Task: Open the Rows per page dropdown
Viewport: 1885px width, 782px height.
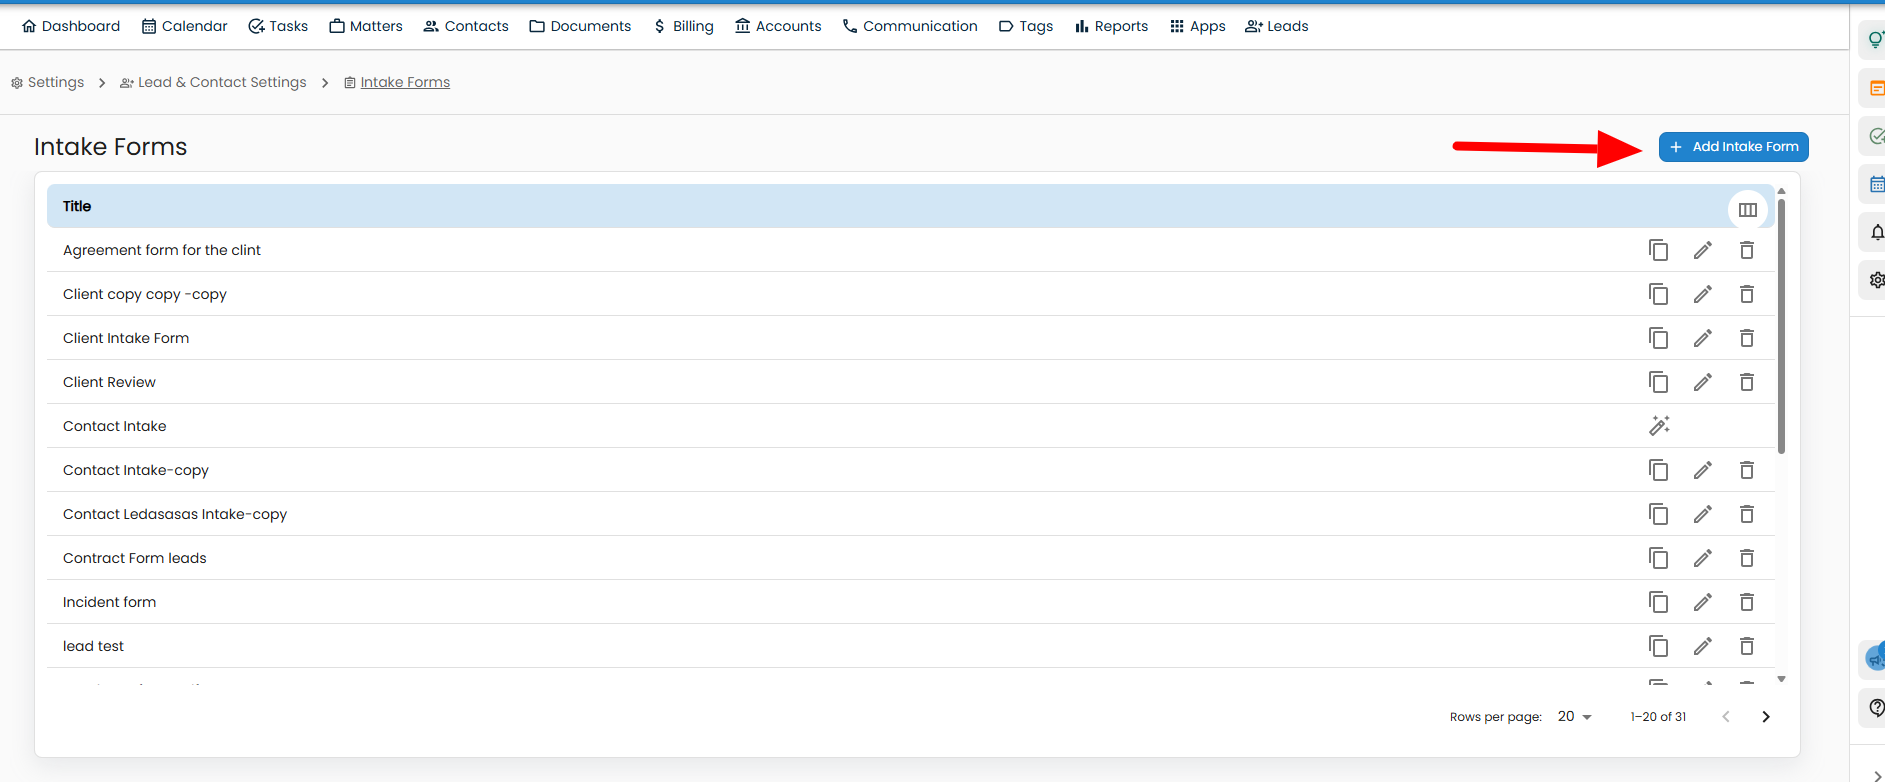Action: 1574,717
